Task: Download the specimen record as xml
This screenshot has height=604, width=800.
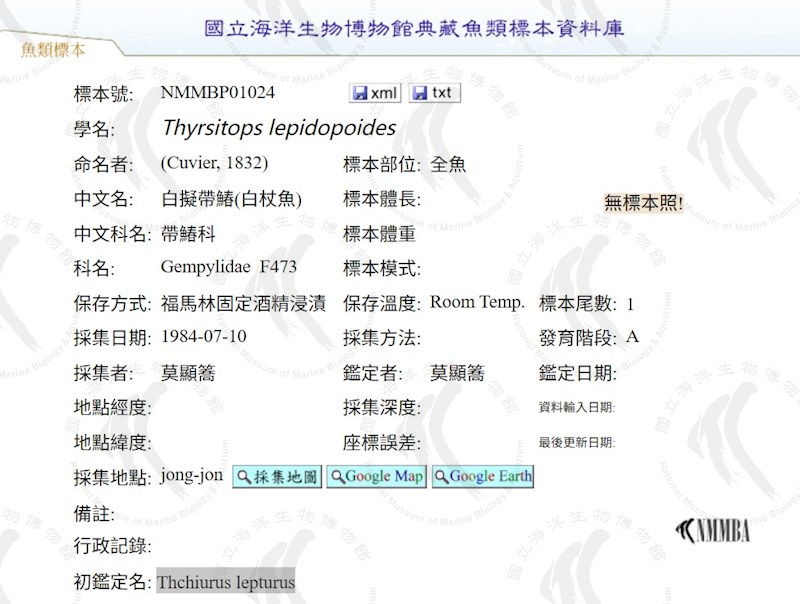Action: point(375,93)
